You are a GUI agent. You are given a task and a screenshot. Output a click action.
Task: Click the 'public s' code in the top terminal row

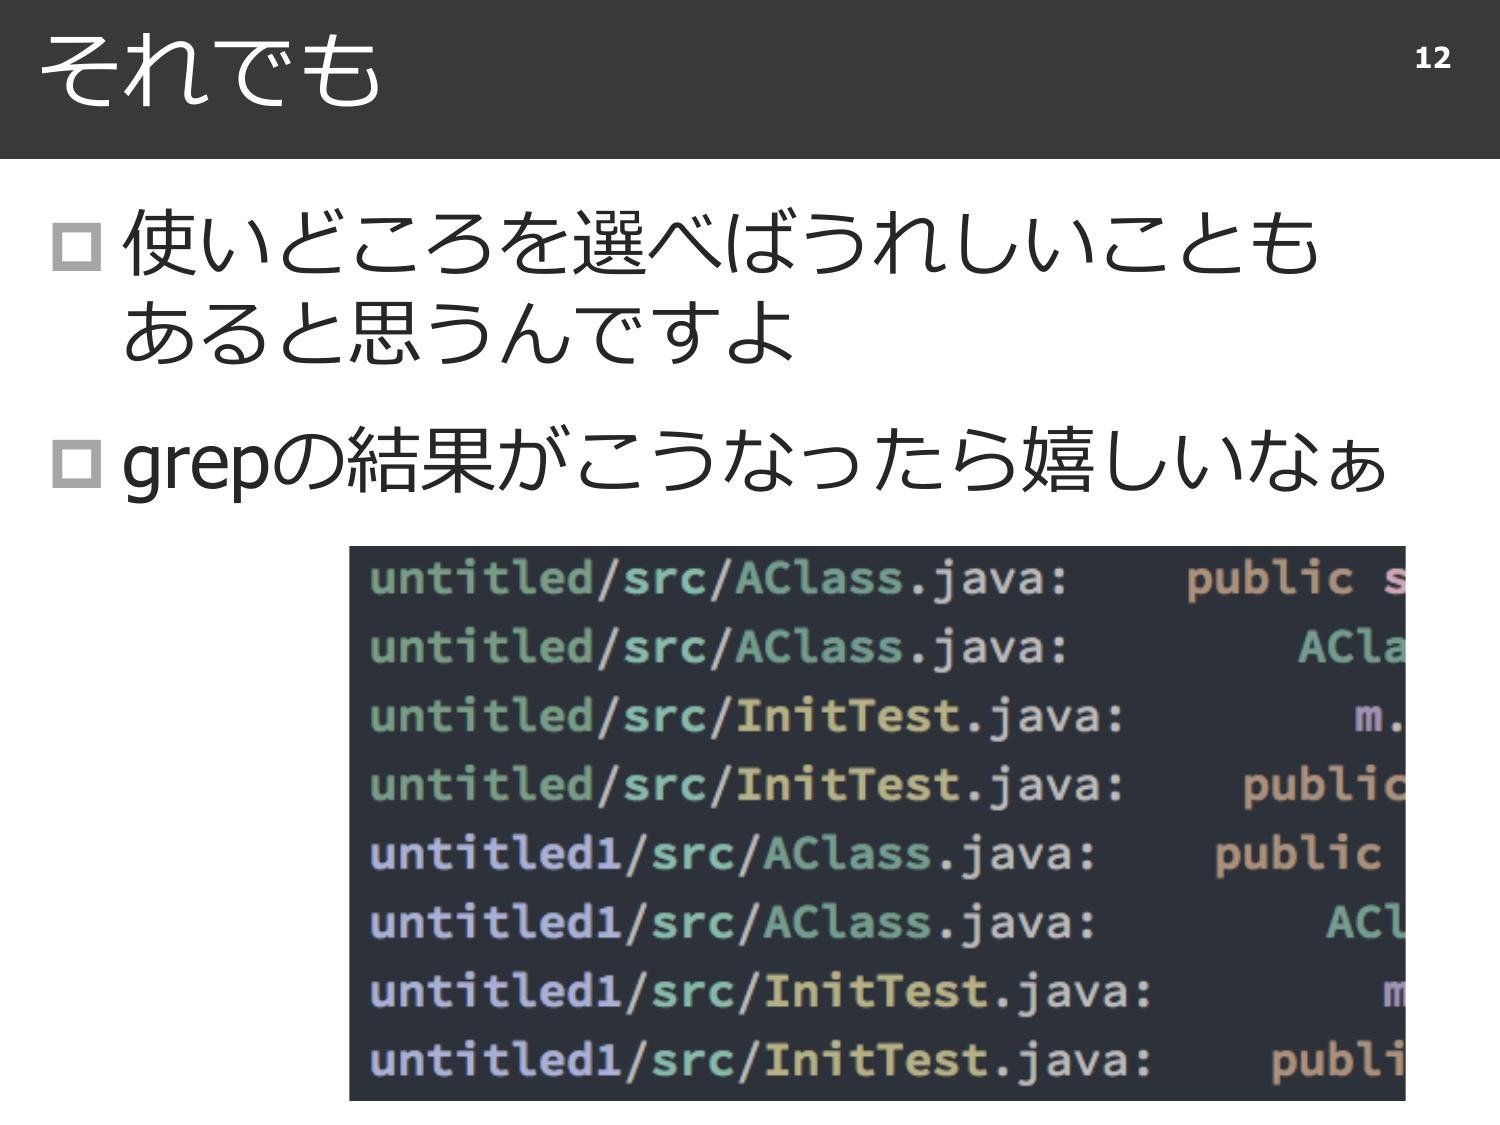[x=1294, y=580]
